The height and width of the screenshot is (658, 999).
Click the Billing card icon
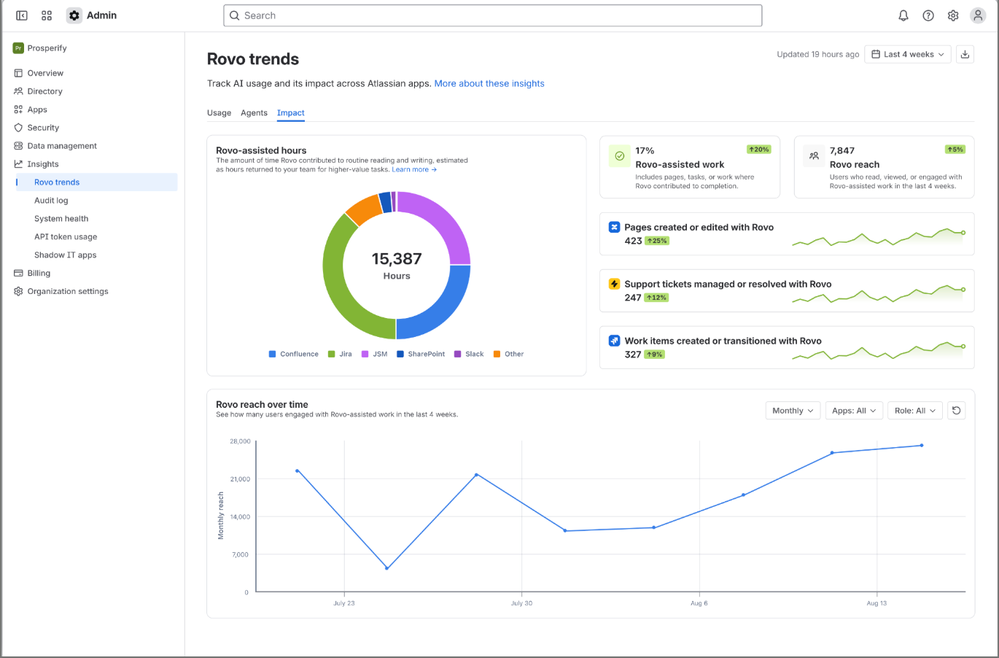18,273
